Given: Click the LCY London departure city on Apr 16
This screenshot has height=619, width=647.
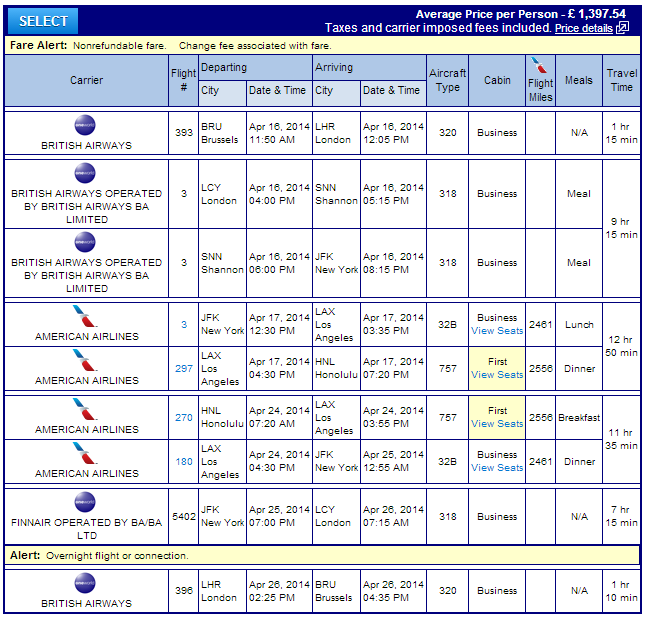Looking at the screenshot, I should pyautogui.click(x=222, y=194).
